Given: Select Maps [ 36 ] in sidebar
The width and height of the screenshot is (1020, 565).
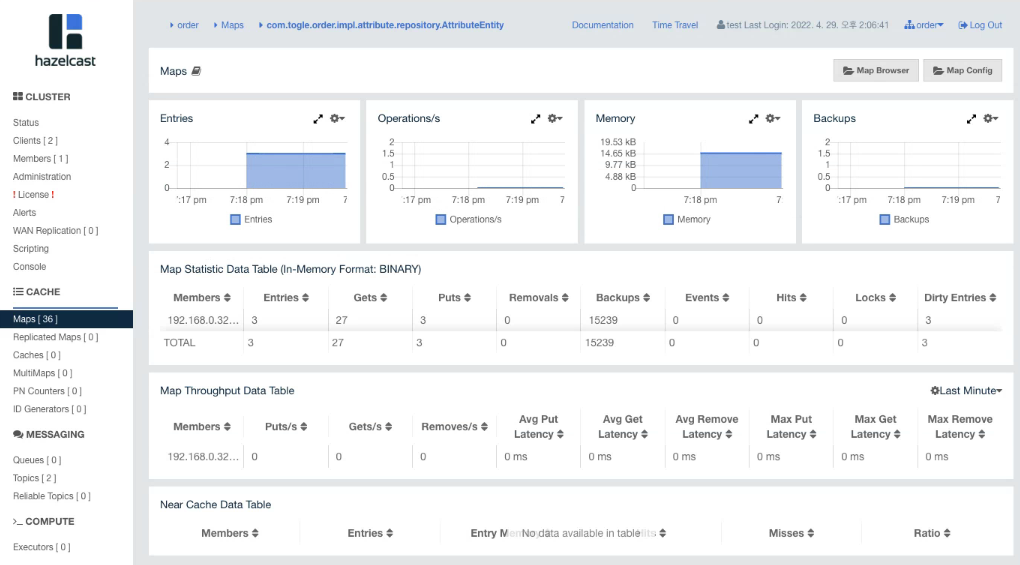Looking at the screenshot, I should pos(66,319).
